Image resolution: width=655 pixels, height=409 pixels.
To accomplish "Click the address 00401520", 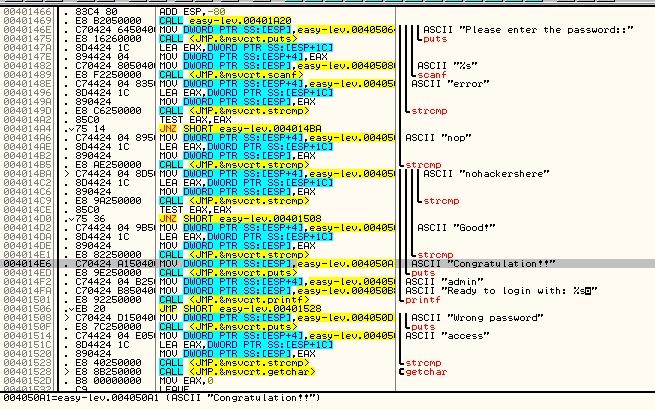I will 28,353.
